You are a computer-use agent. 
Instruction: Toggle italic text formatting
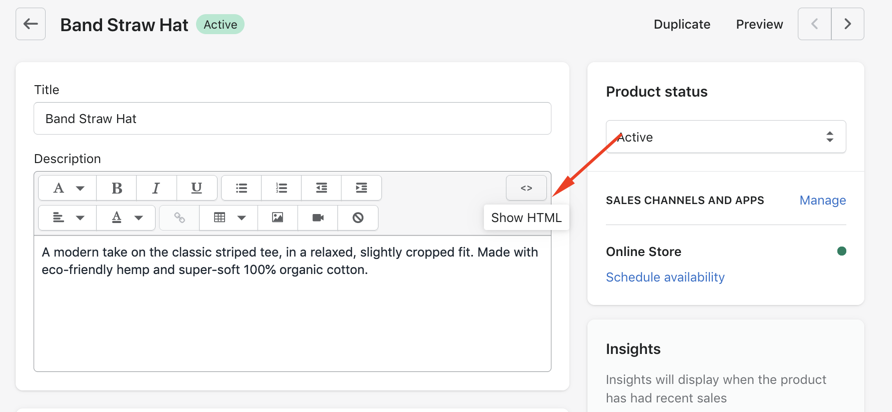point(156,188)
